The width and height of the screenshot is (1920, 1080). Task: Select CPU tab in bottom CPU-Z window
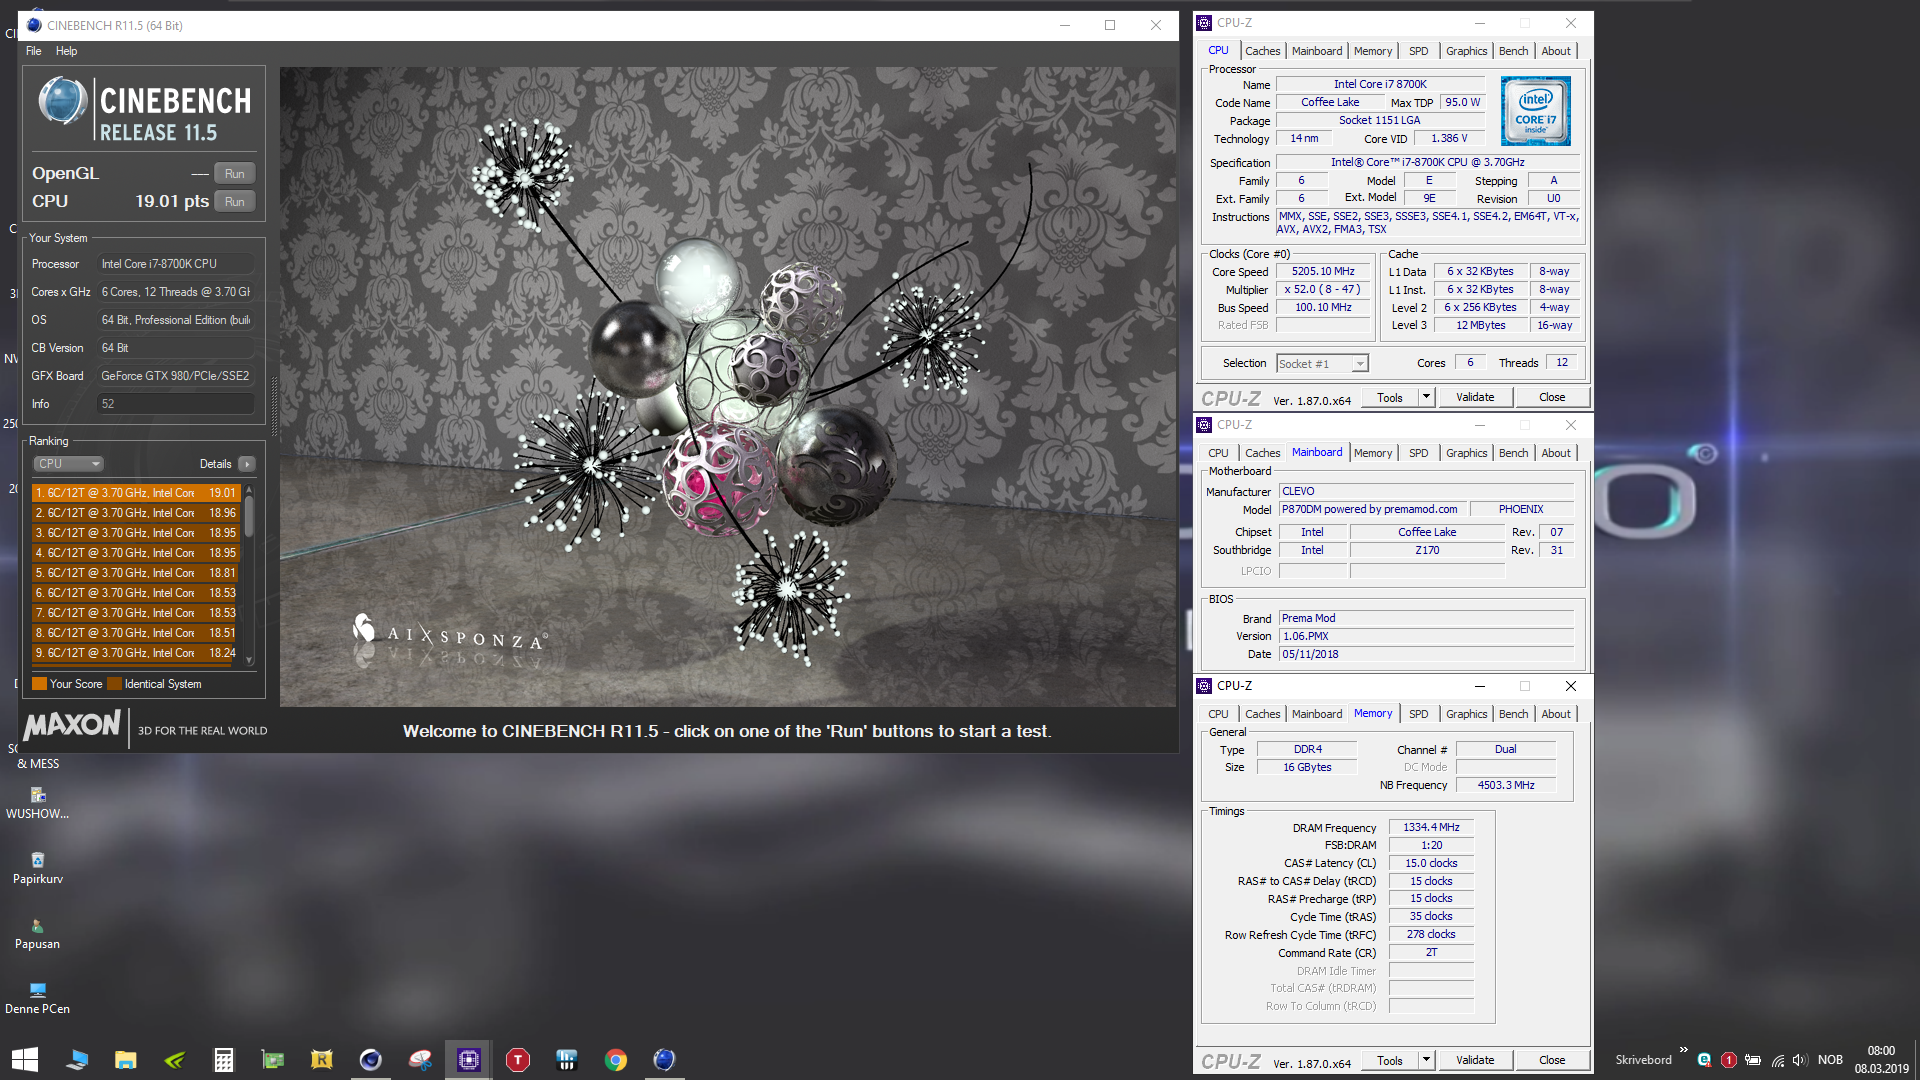tap(1218, 714)
